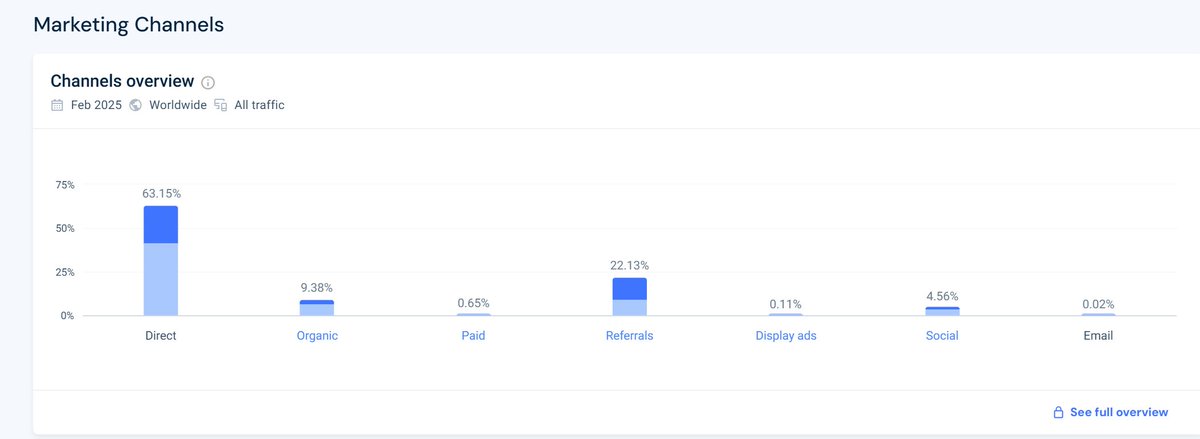The image size is (1200, 439).
Task: Click the devices icon beside All traffic
Action: 220,105
